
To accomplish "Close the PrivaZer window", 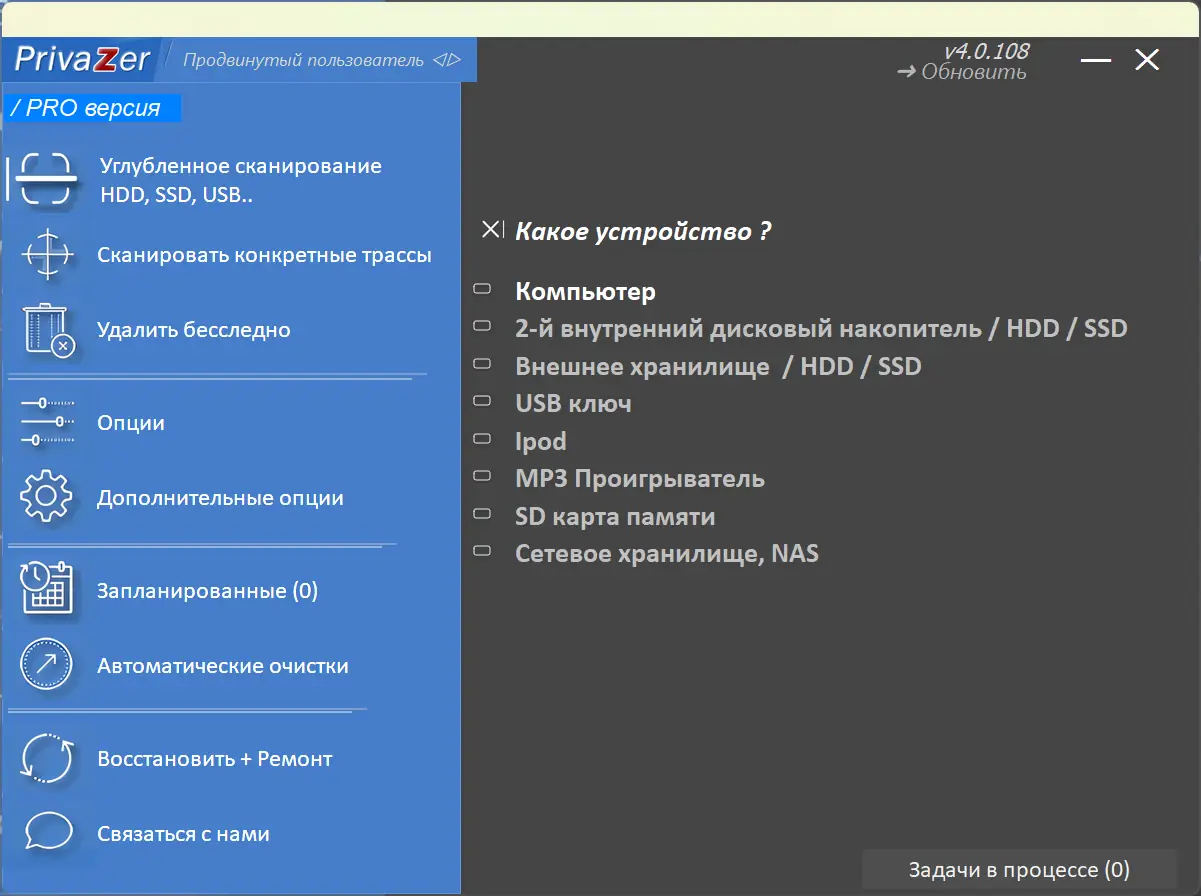I will 1146,60.
